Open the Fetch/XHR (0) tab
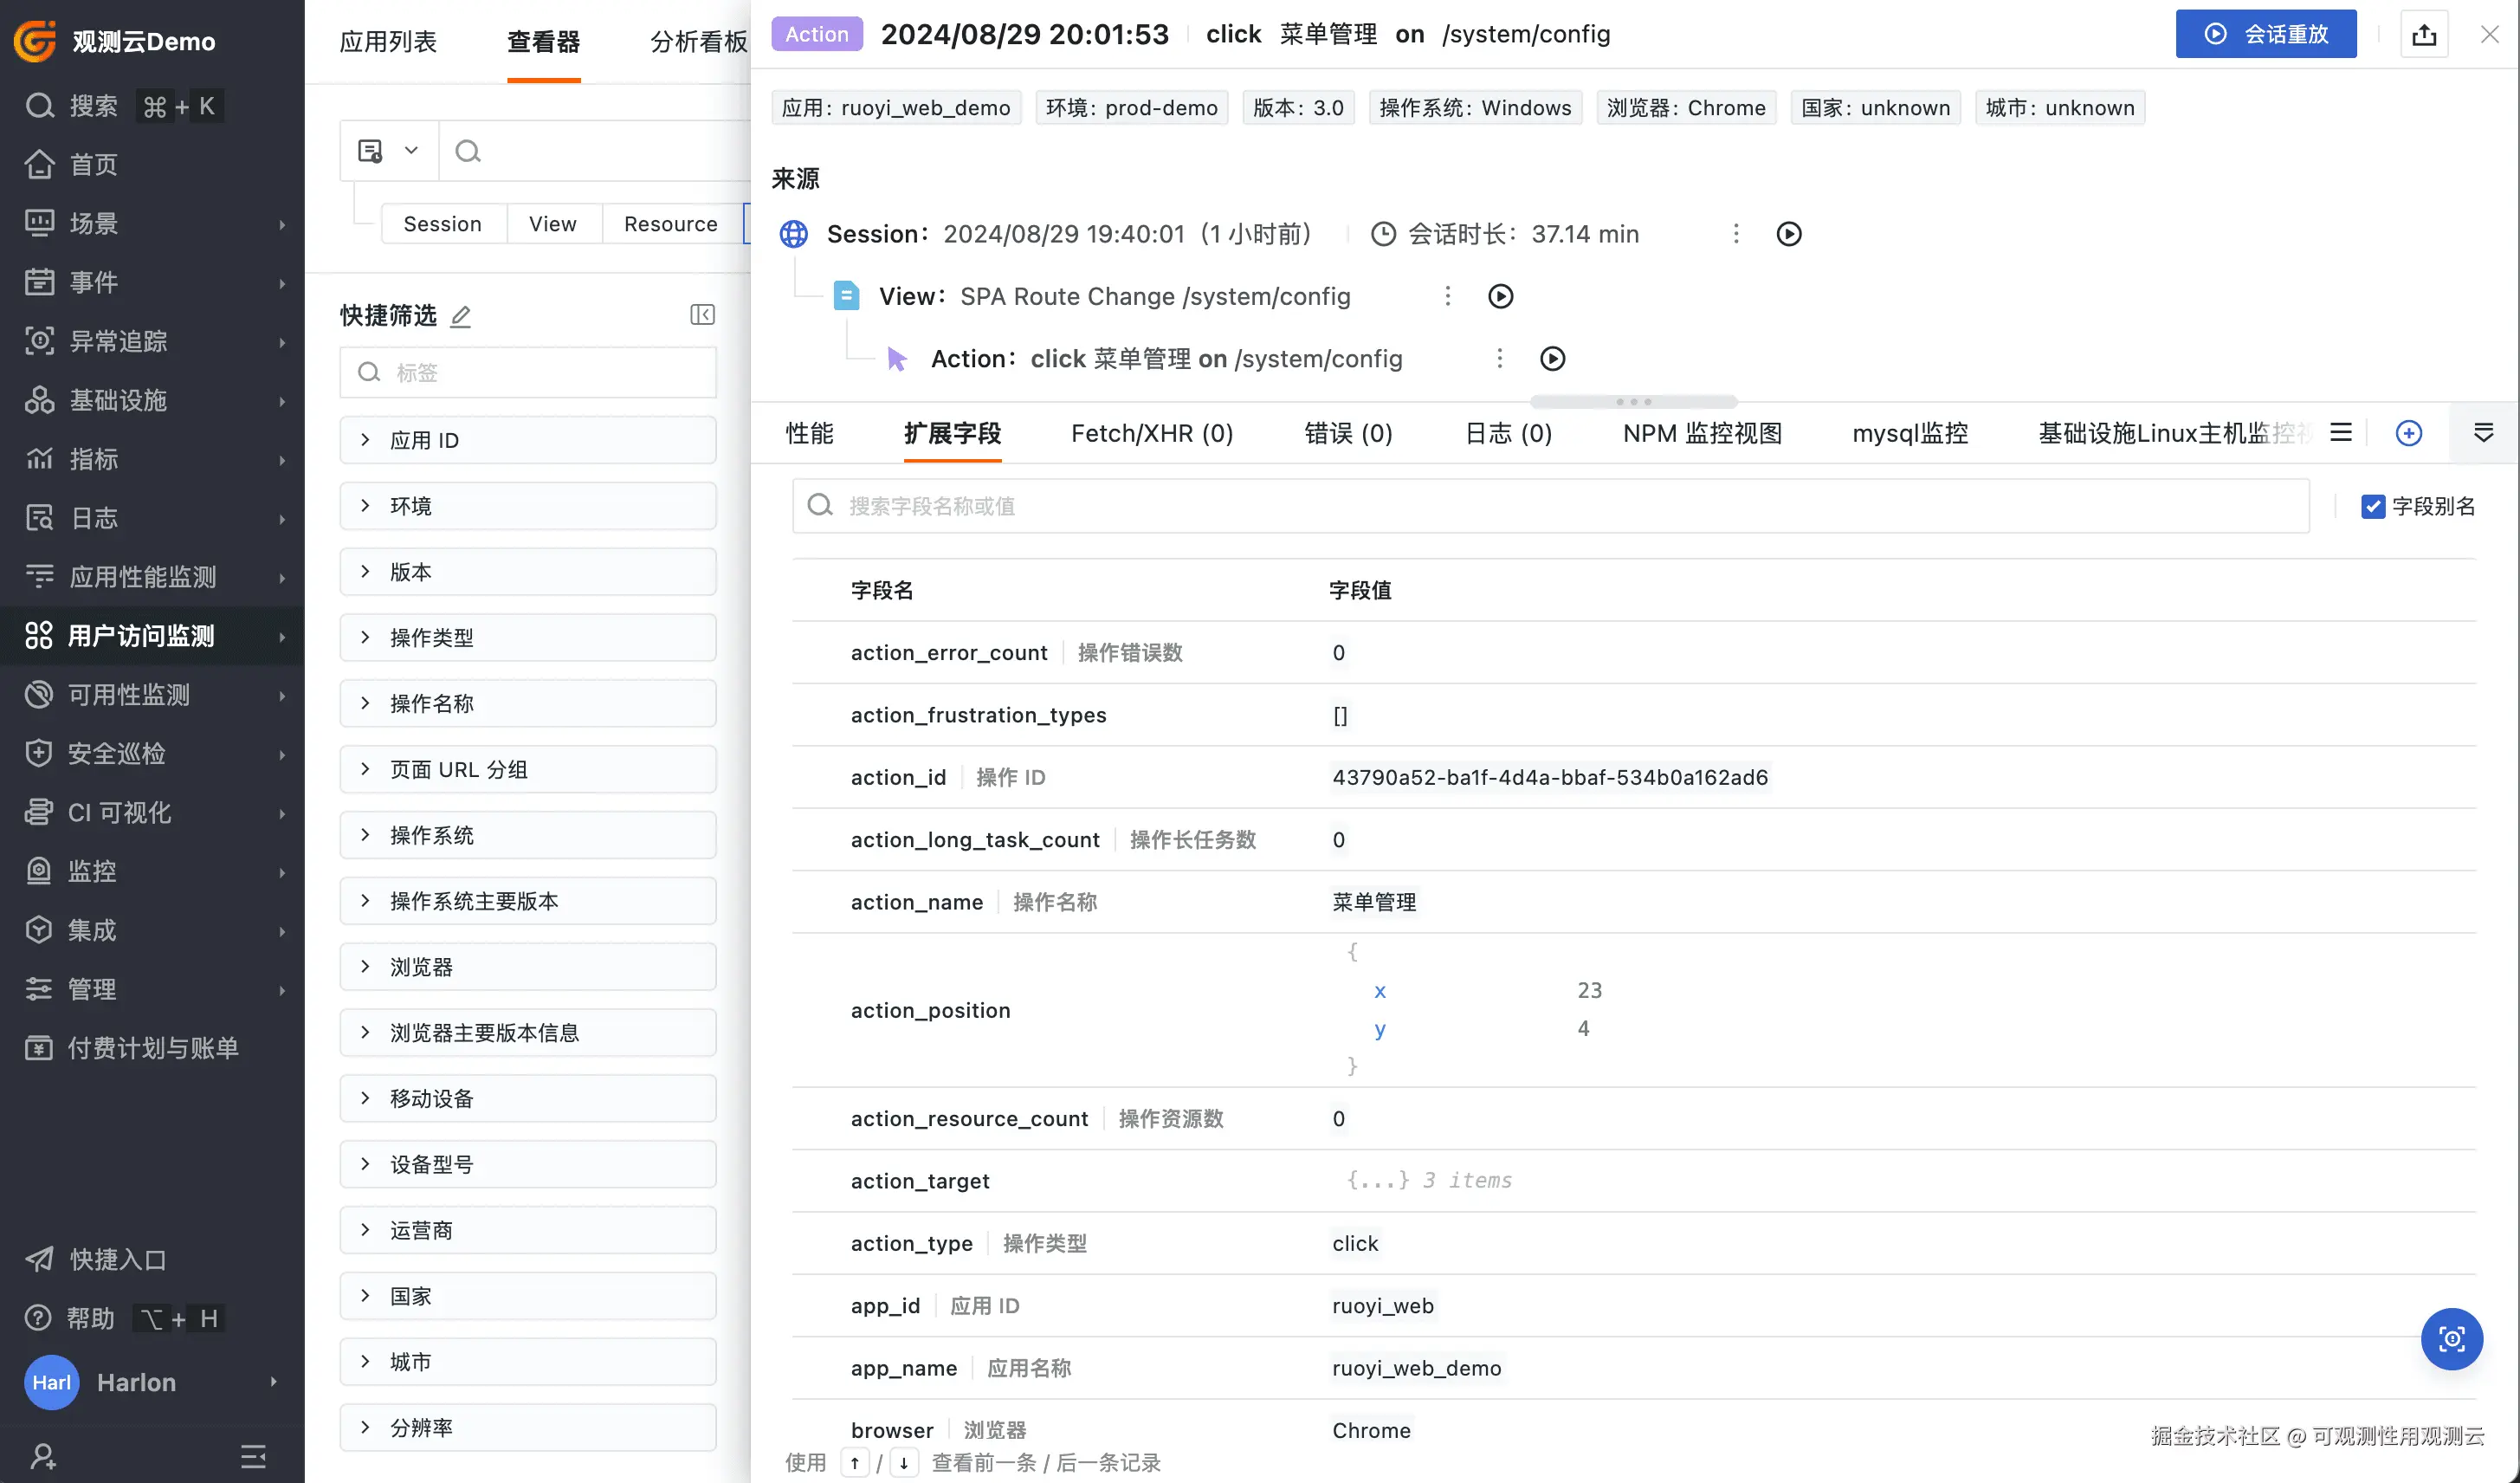The width and height of the screenshot is (2520, 1483). (x=1151, y=433)
